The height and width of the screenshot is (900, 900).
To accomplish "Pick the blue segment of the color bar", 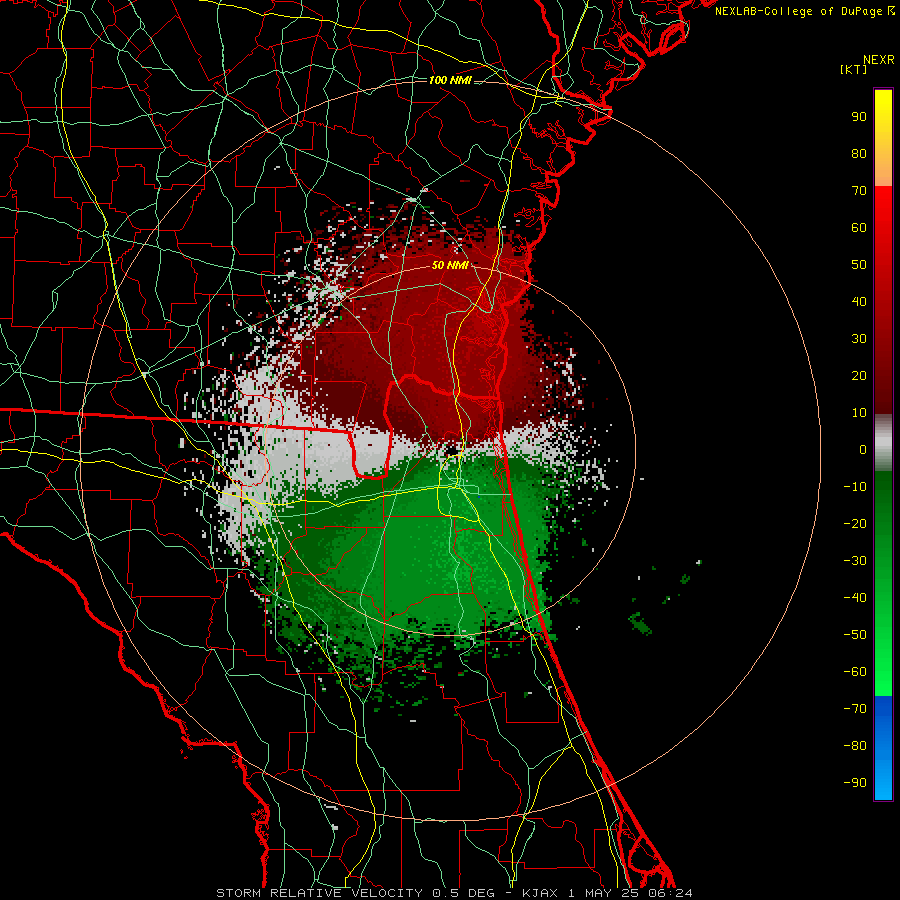I will tap(883, 748).
